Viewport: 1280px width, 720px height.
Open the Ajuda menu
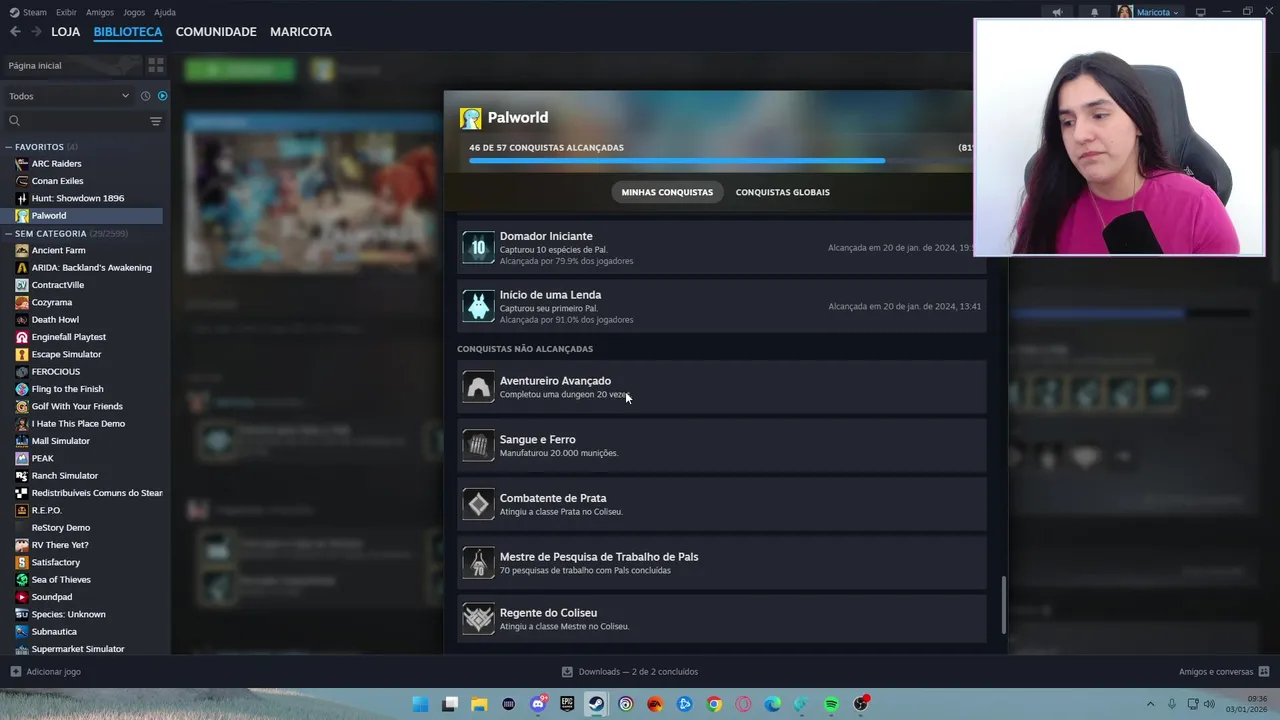click(x=165, y=12)
